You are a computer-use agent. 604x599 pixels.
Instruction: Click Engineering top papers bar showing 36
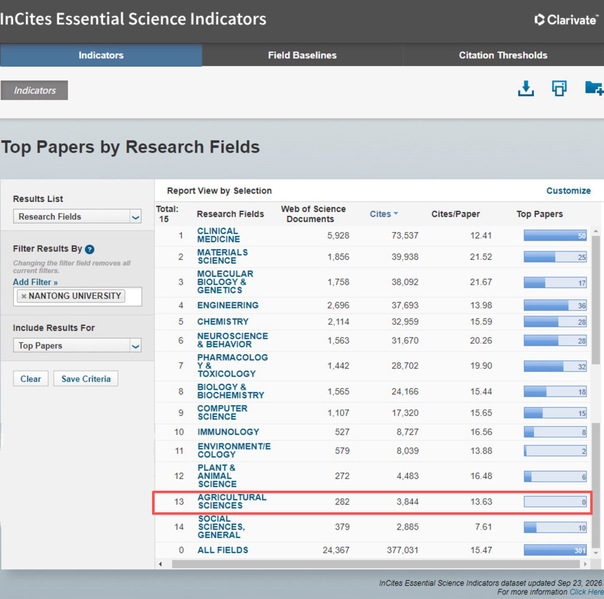pyautogui.click(x=555, y=305)
